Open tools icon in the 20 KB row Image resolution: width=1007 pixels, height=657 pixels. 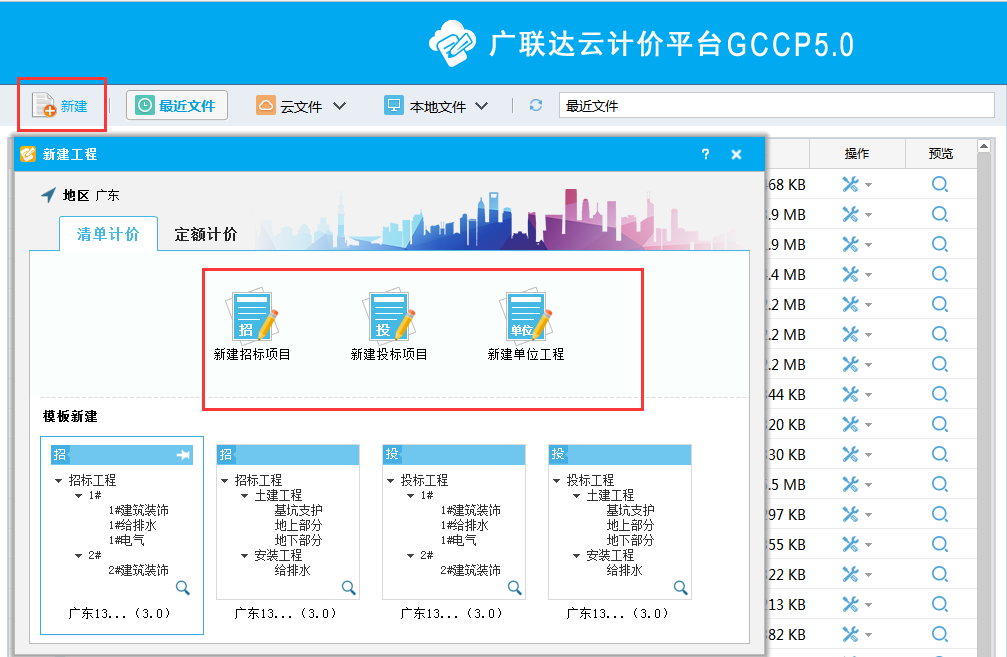pos(850,425)
